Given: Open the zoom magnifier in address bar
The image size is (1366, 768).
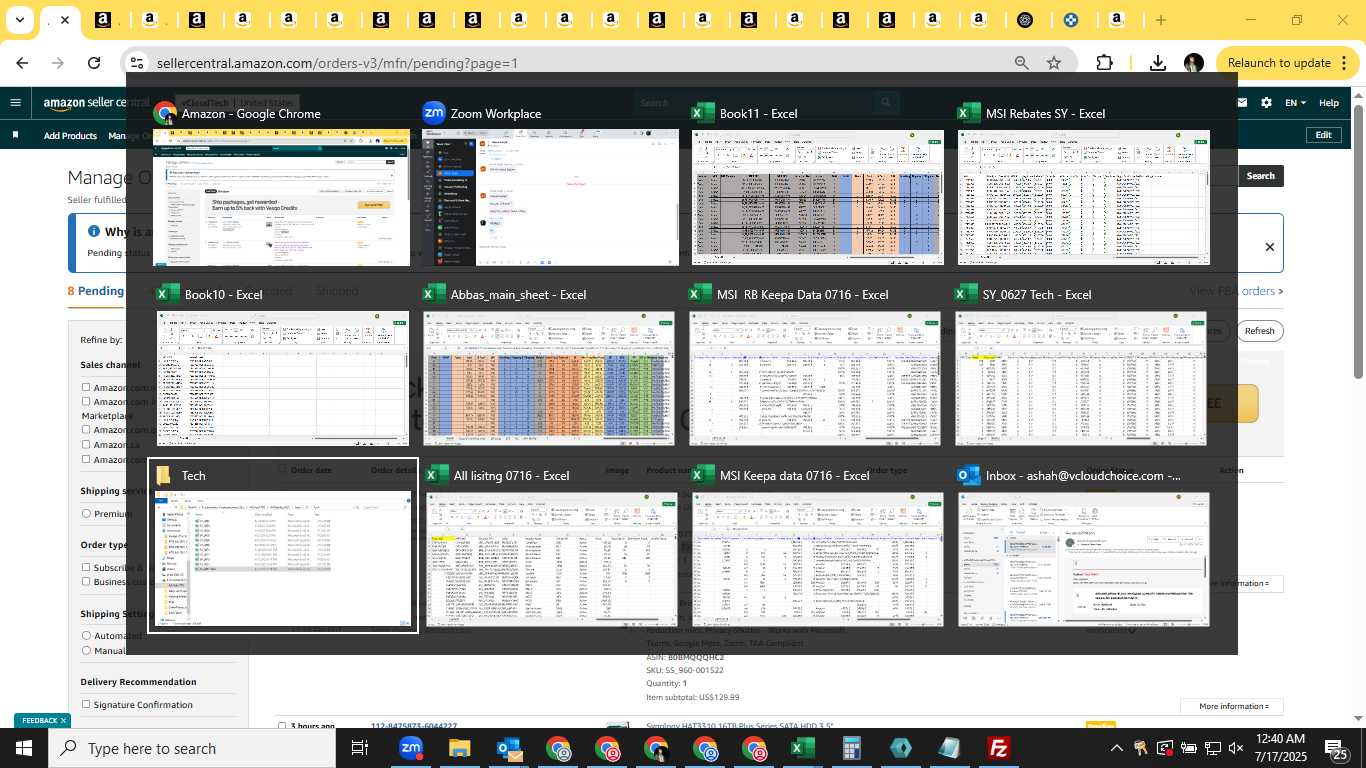Looking at the screenshot, I should [x=1021, y=63].
